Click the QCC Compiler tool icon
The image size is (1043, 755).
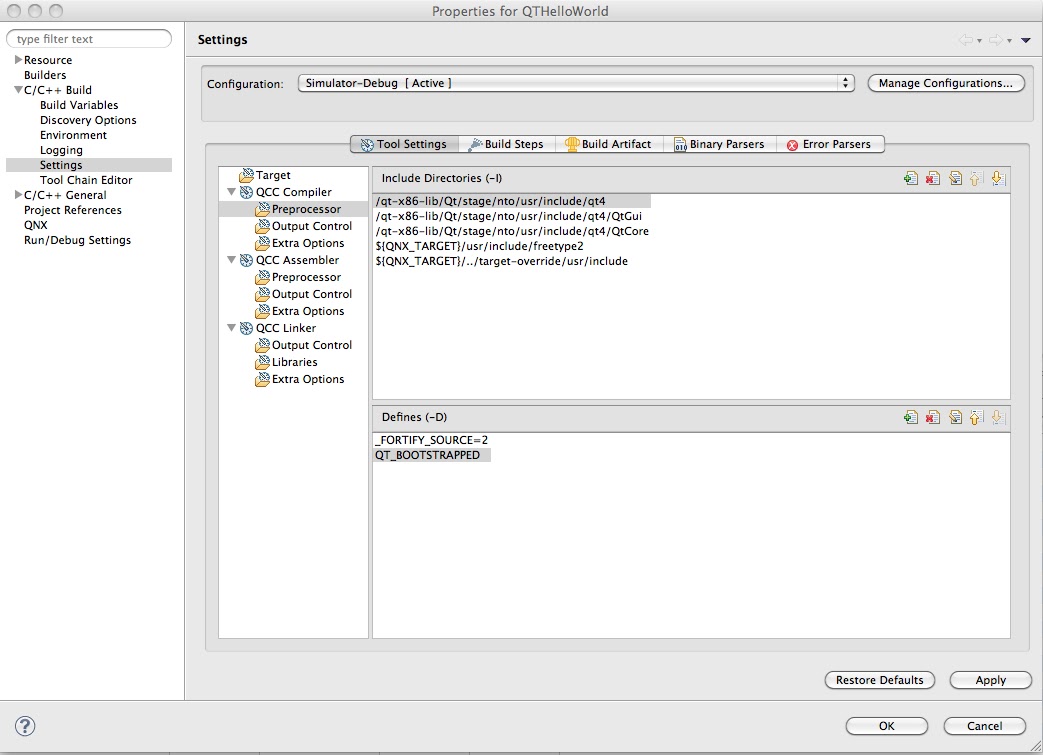[x=246, y=192]
